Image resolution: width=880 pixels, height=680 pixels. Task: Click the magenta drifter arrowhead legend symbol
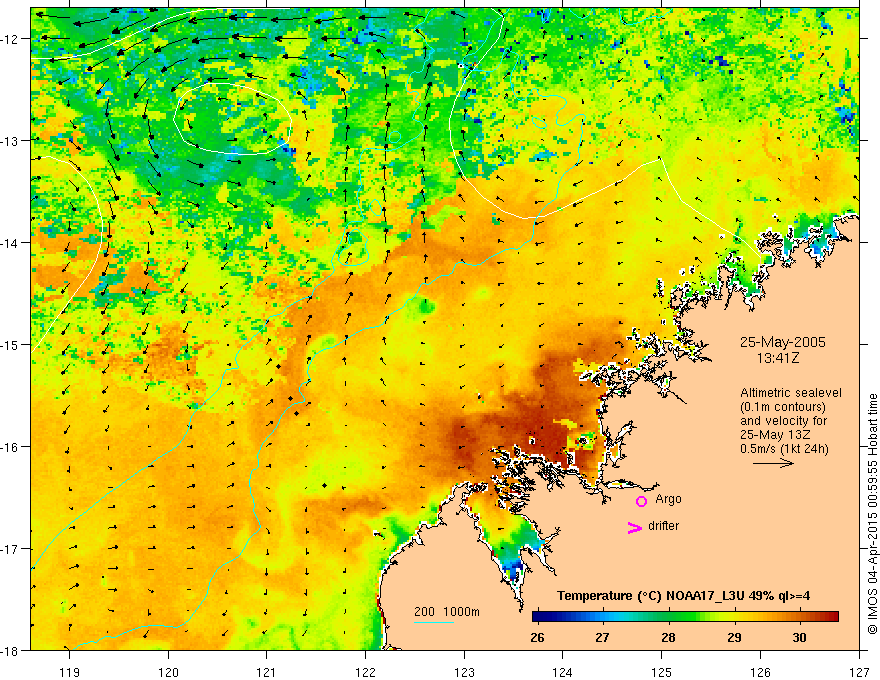[x=634, y=527]
